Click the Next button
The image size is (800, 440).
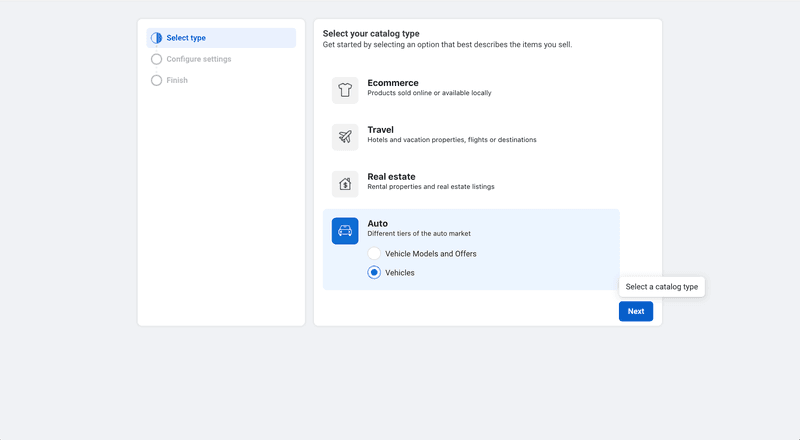pos(636,311)
